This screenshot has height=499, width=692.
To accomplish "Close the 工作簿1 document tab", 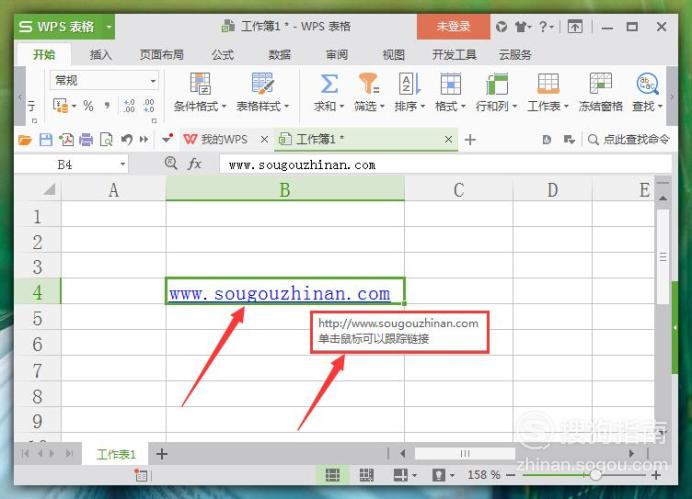I will [x=448, y=139].
